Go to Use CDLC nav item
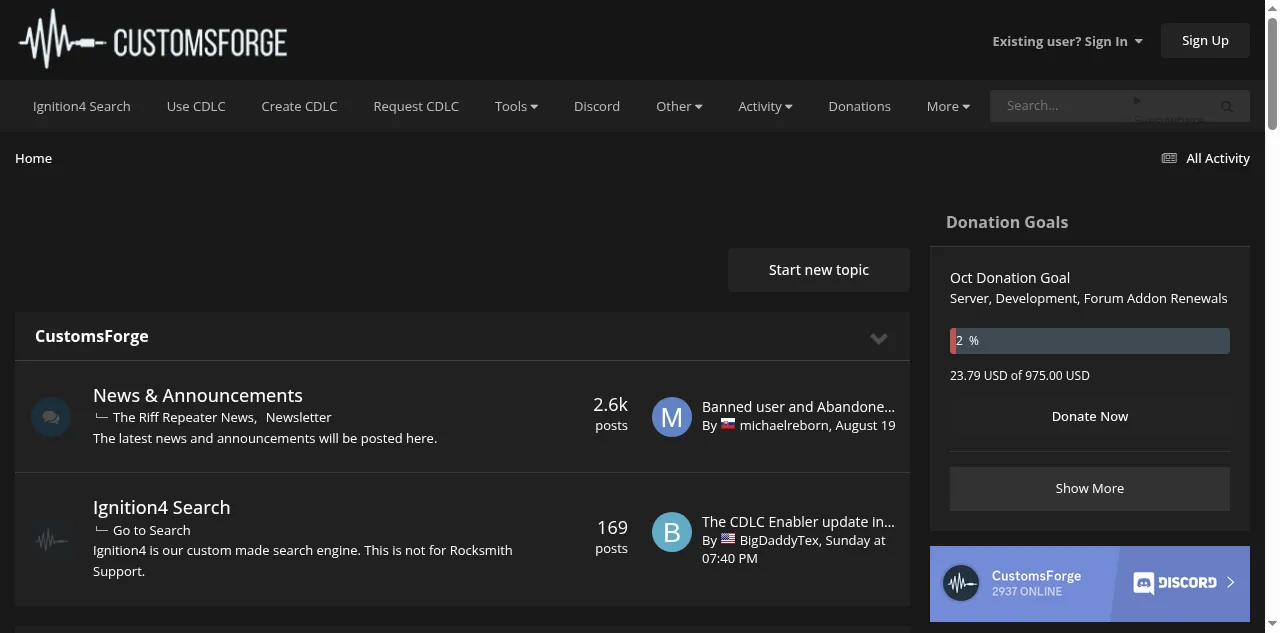The height and width of the screenshot is (633, 1280). pyautogui.click(x=196, y=106)
